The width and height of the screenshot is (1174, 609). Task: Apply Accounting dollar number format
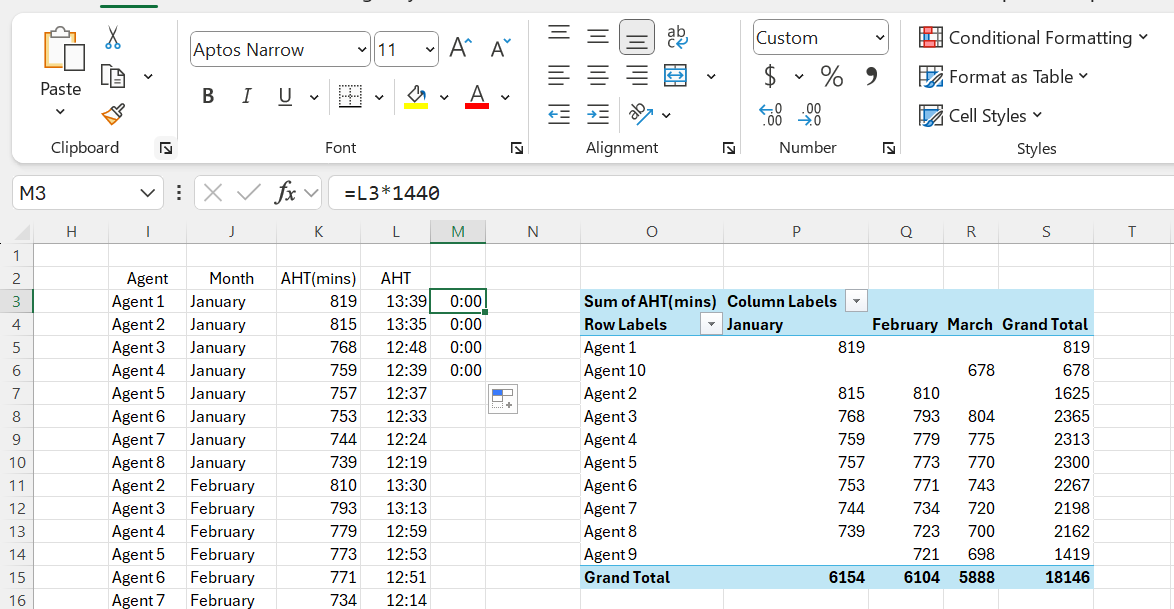(770, 76)
